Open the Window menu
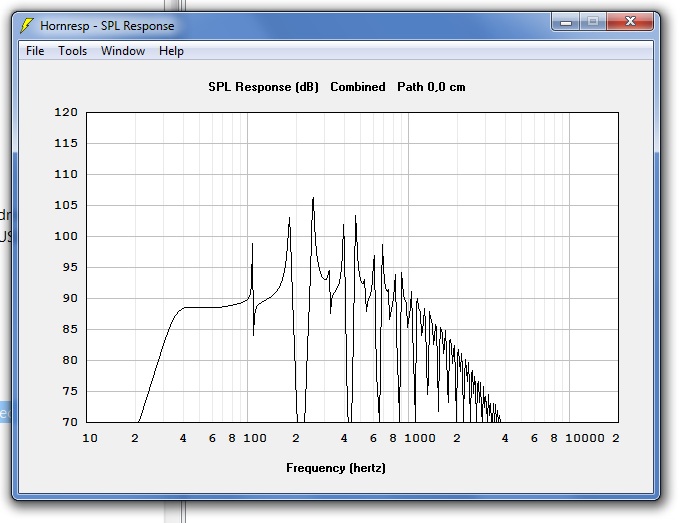Viewport: 680px width, 523px height. click(x=123, y=51)
